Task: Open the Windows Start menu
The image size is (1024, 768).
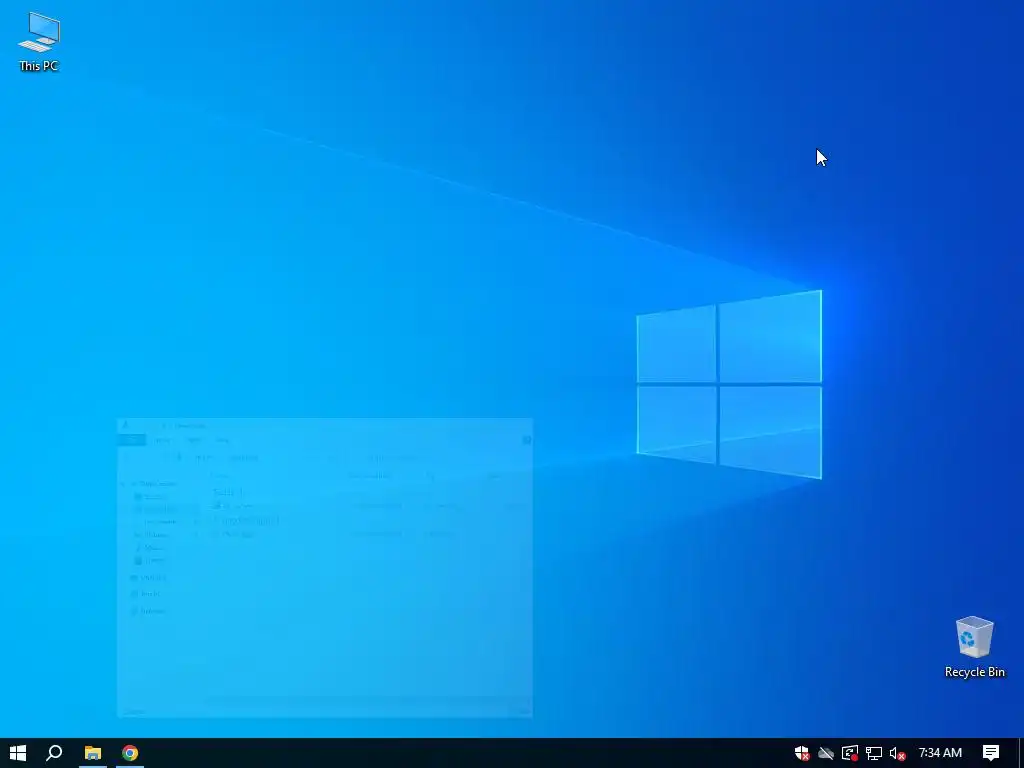Action: point(18,753)
